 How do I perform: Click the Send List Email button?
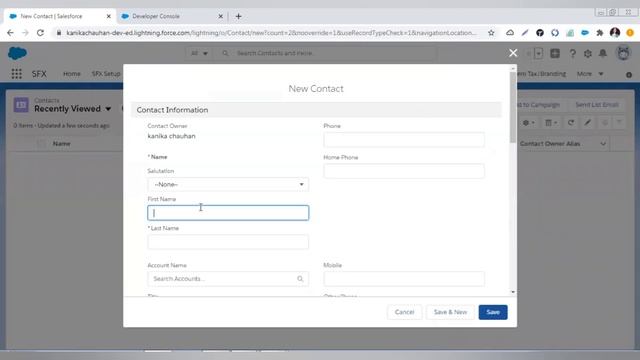(597, 105)
